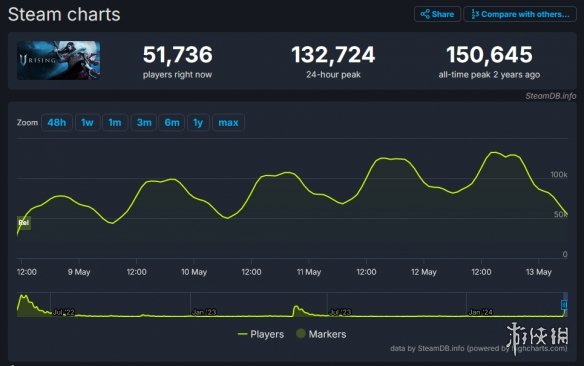This screenshot has width=584, height=366.
Task: Click the Jul '22 navigator label
Action: point(64,312)
